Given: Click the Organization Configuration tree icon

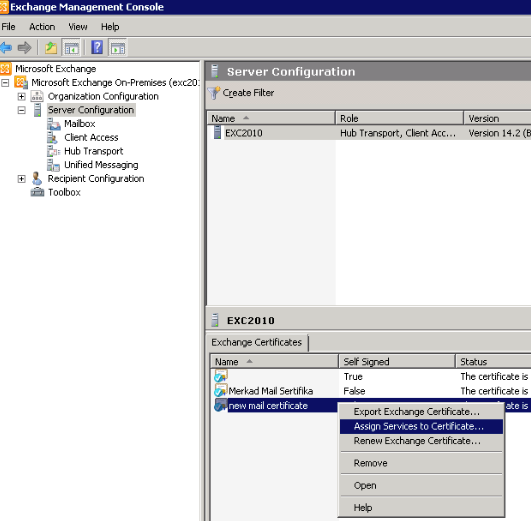Looking at the screenshot, I should (37, 96).
